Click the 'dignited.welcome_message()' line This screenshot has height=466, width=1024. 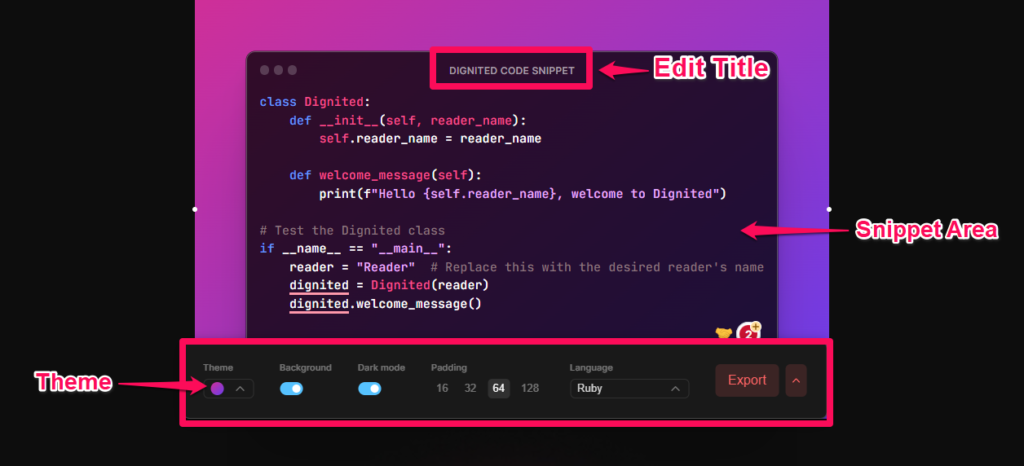tap(385, 304)
